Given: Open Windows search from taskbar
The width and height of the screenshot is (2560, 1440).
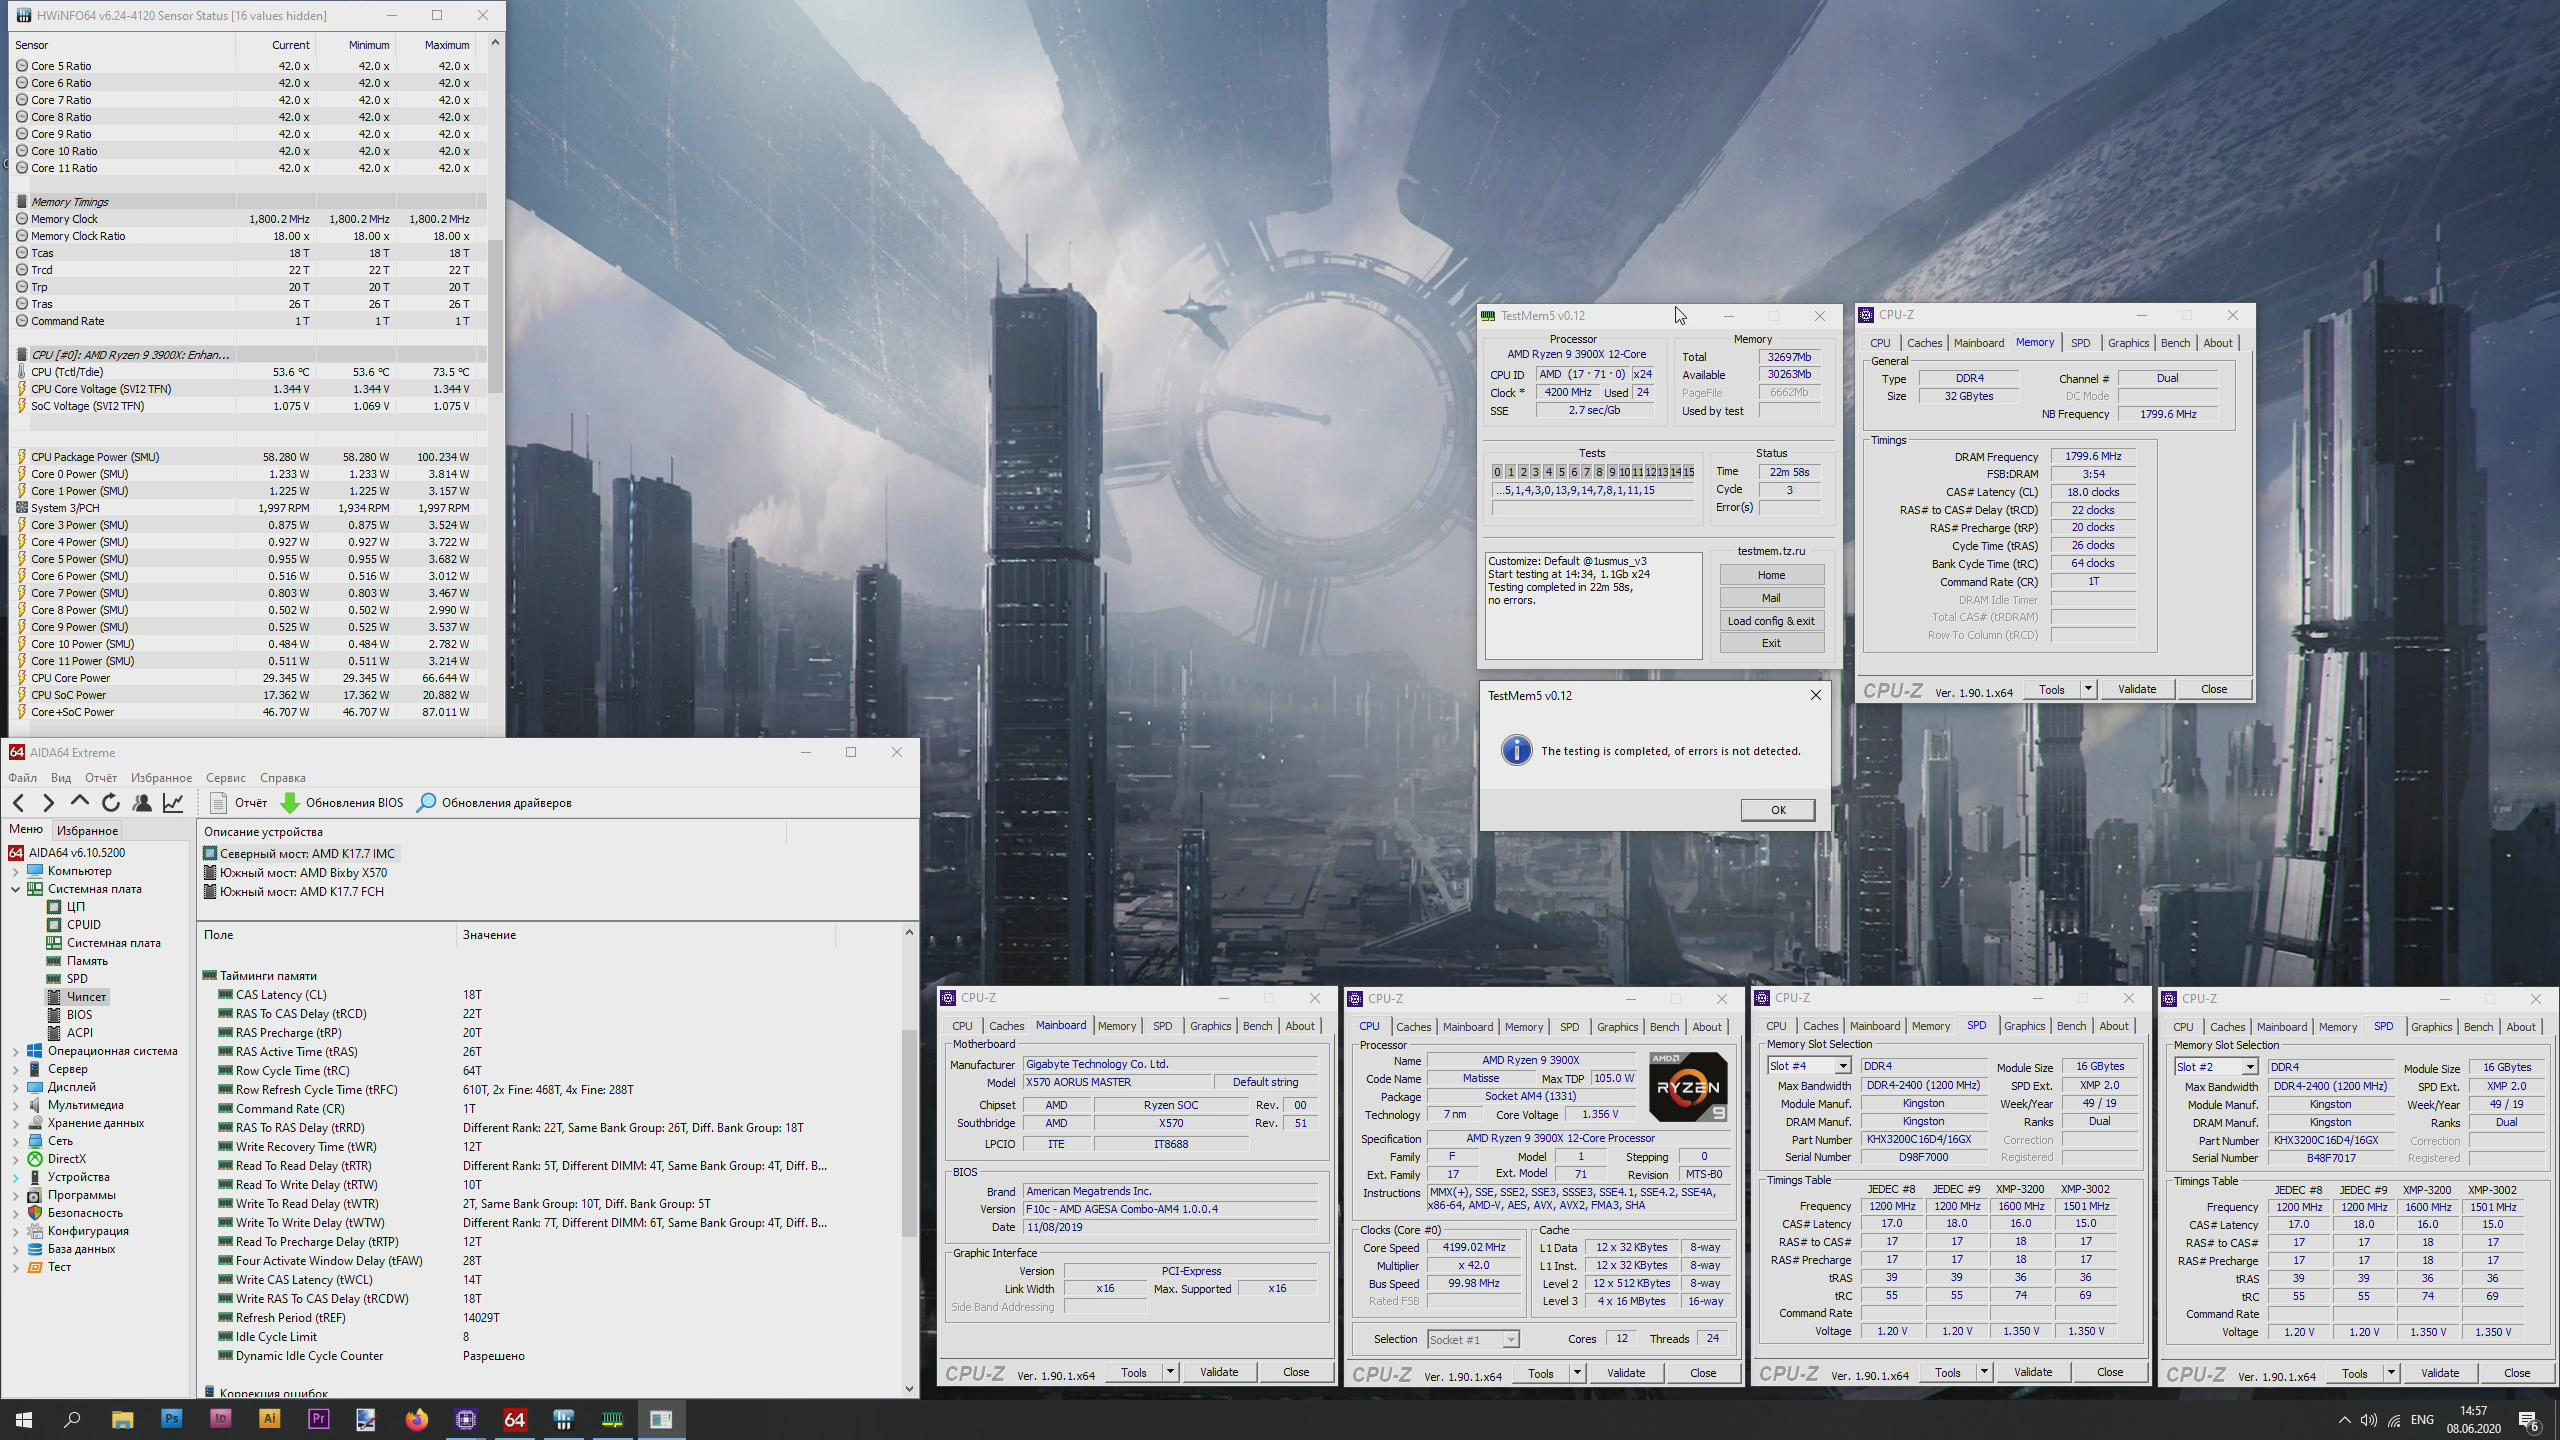Looking at the screenshot, I should point(72,1418).
